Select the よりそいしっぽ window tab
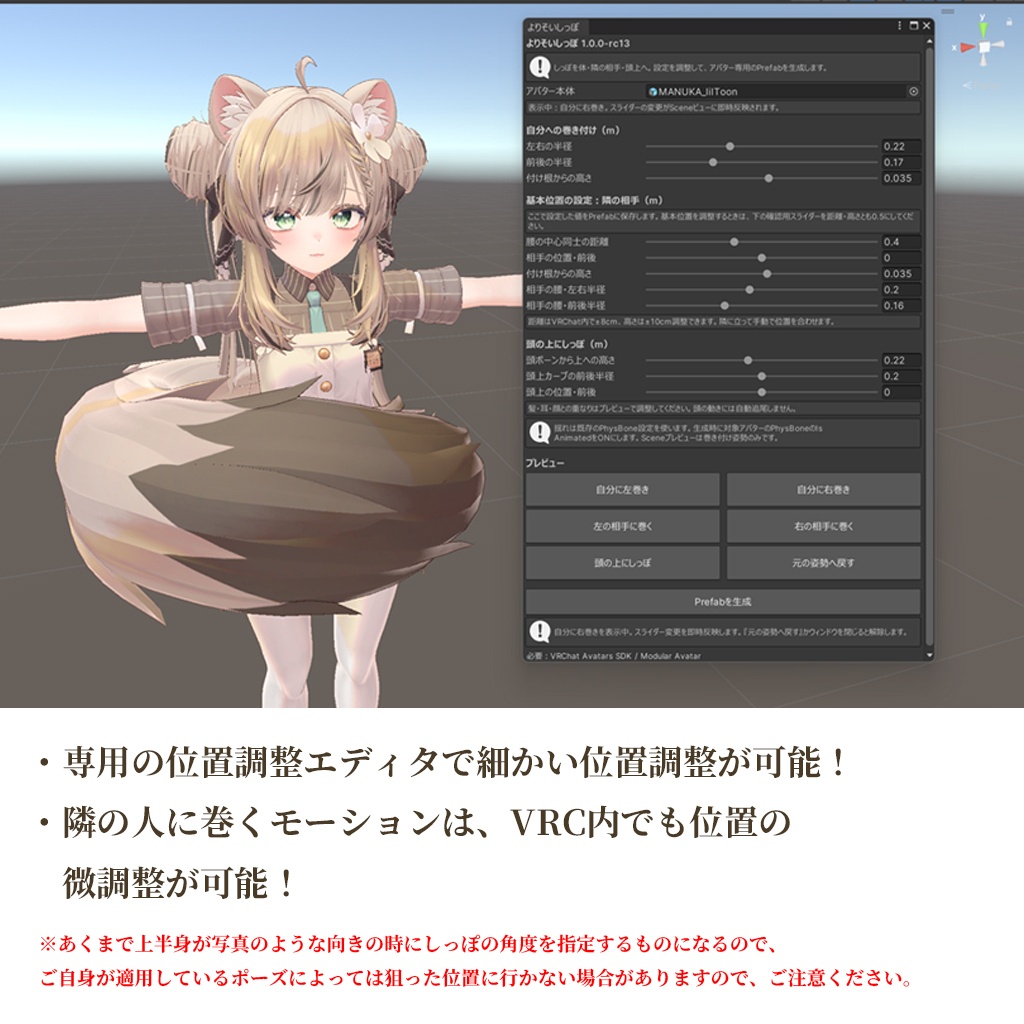This screenshot has width=1024, height=1024. coord(554,27)
